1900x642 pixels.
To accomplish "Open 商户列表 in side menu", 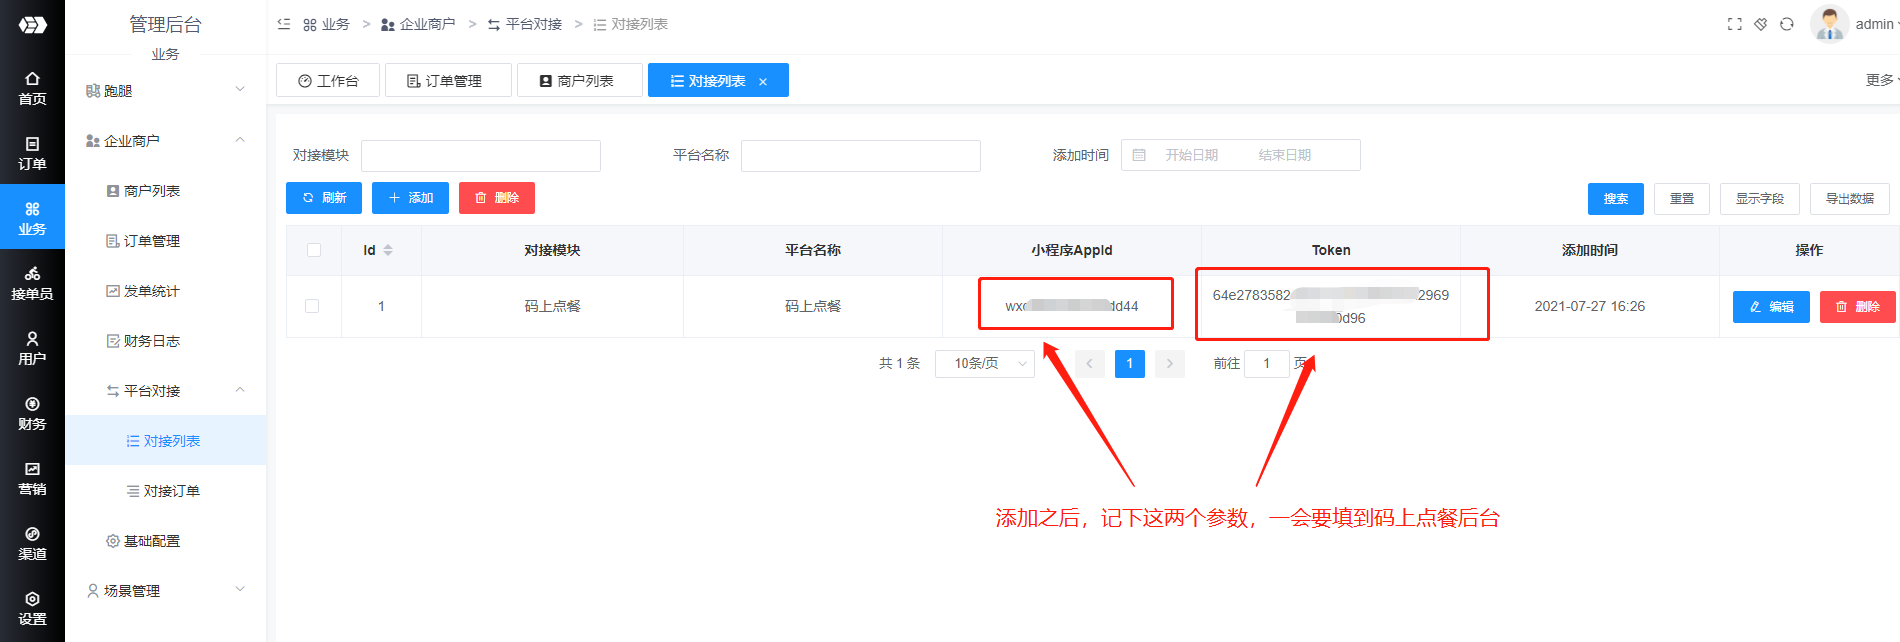I will [166, 190].
